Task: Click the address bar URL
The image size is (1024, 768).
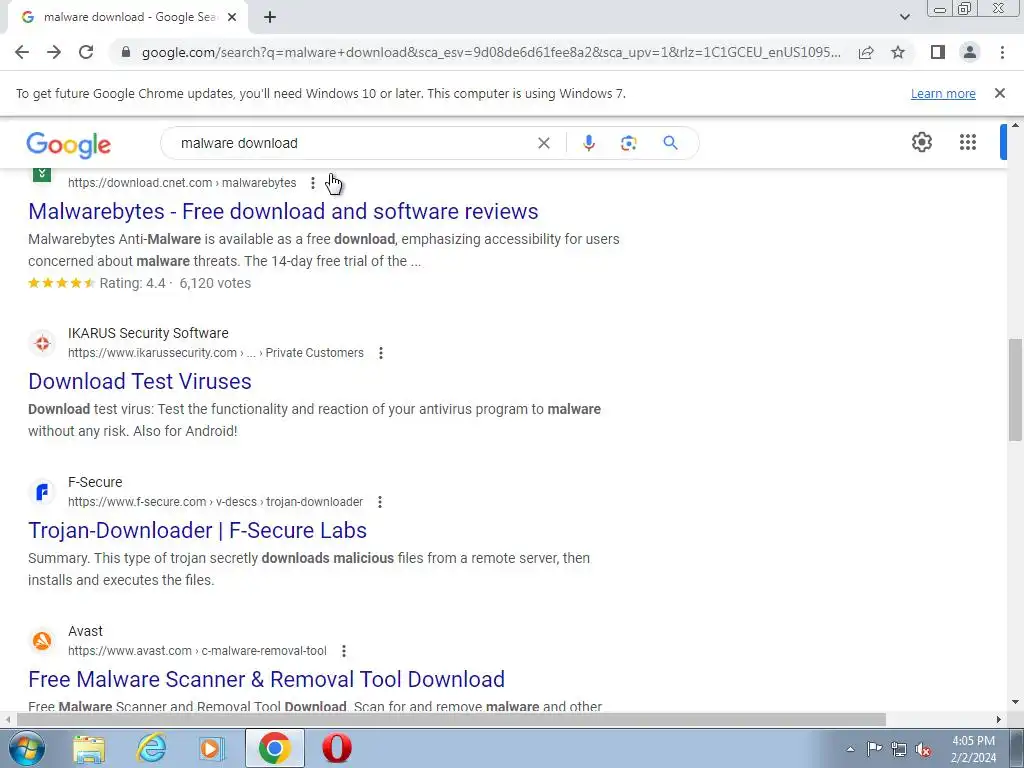Action: tap(491, 52)
